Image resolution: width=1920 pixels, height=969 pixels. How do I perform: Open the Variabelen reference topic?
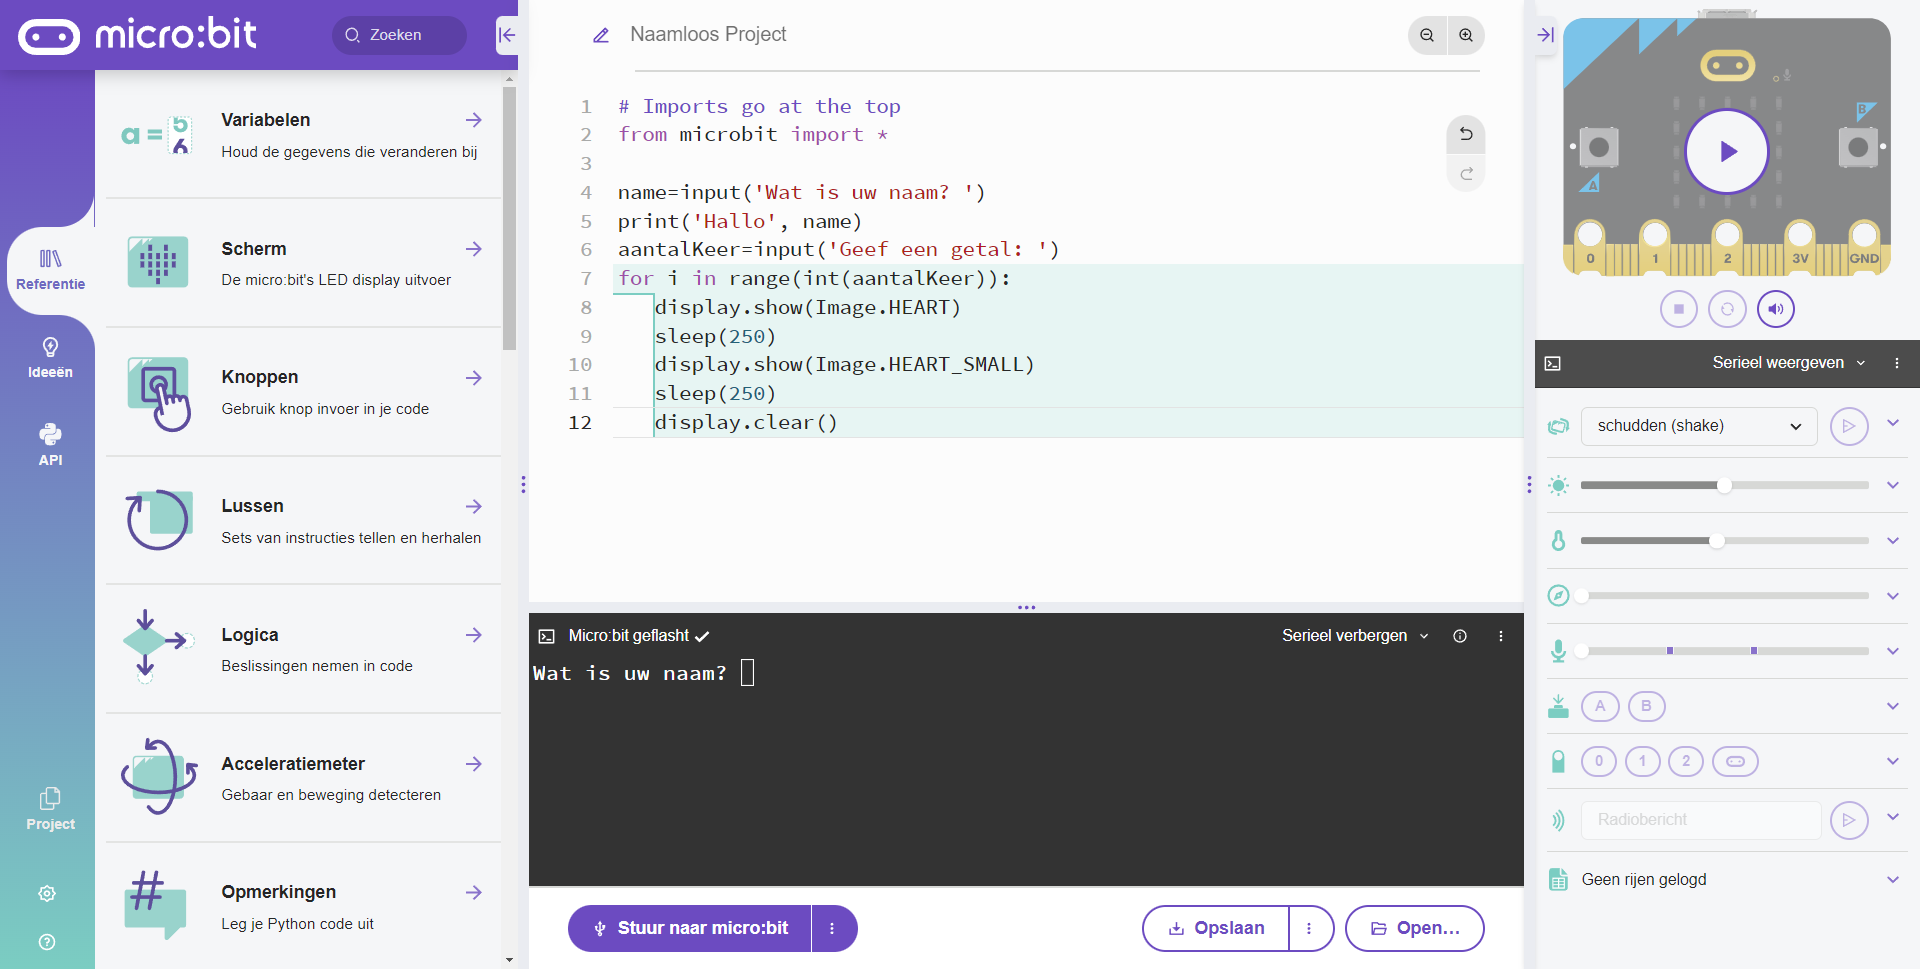point(304,134)
